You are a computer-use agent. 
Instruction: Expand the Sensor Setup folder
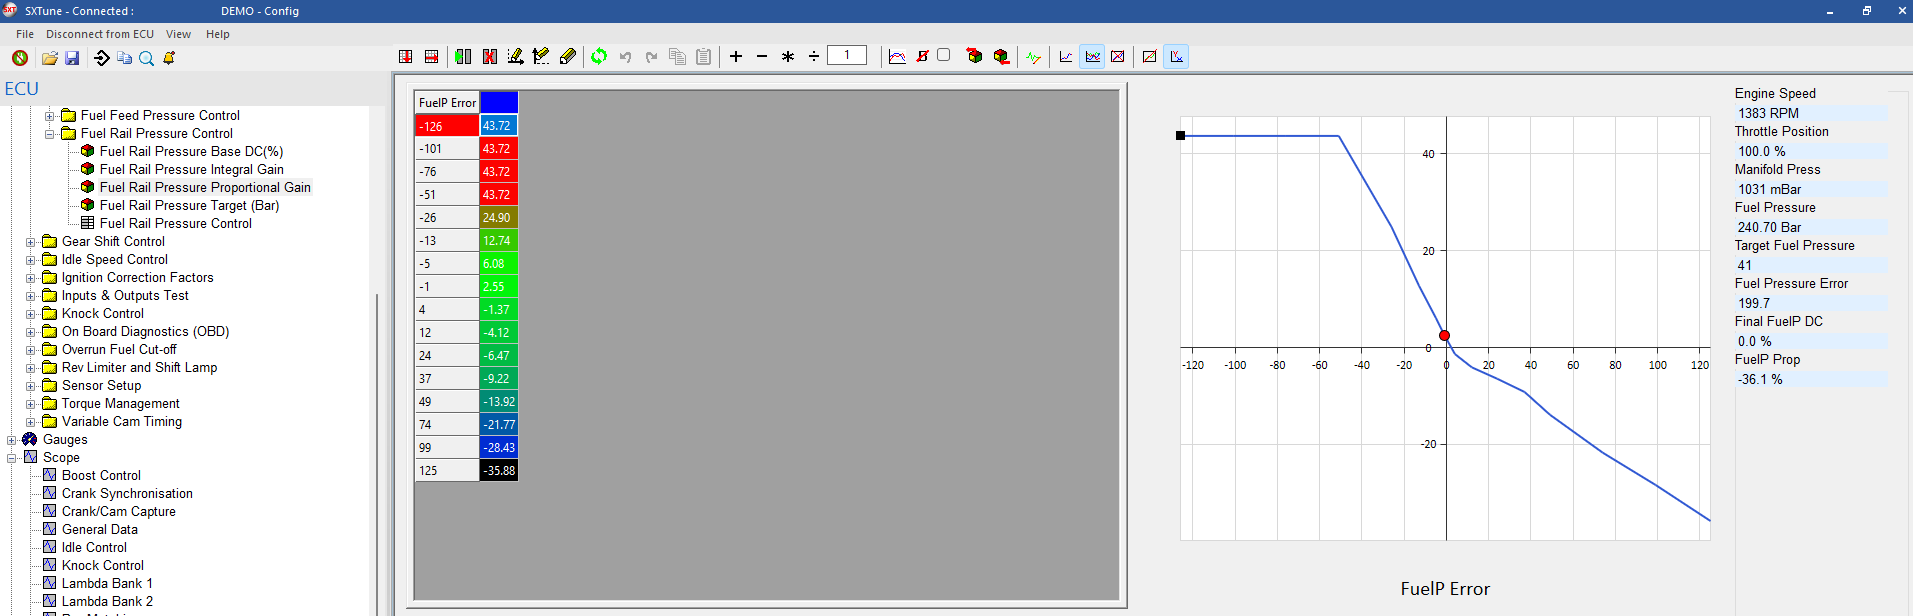click(30, 386)
